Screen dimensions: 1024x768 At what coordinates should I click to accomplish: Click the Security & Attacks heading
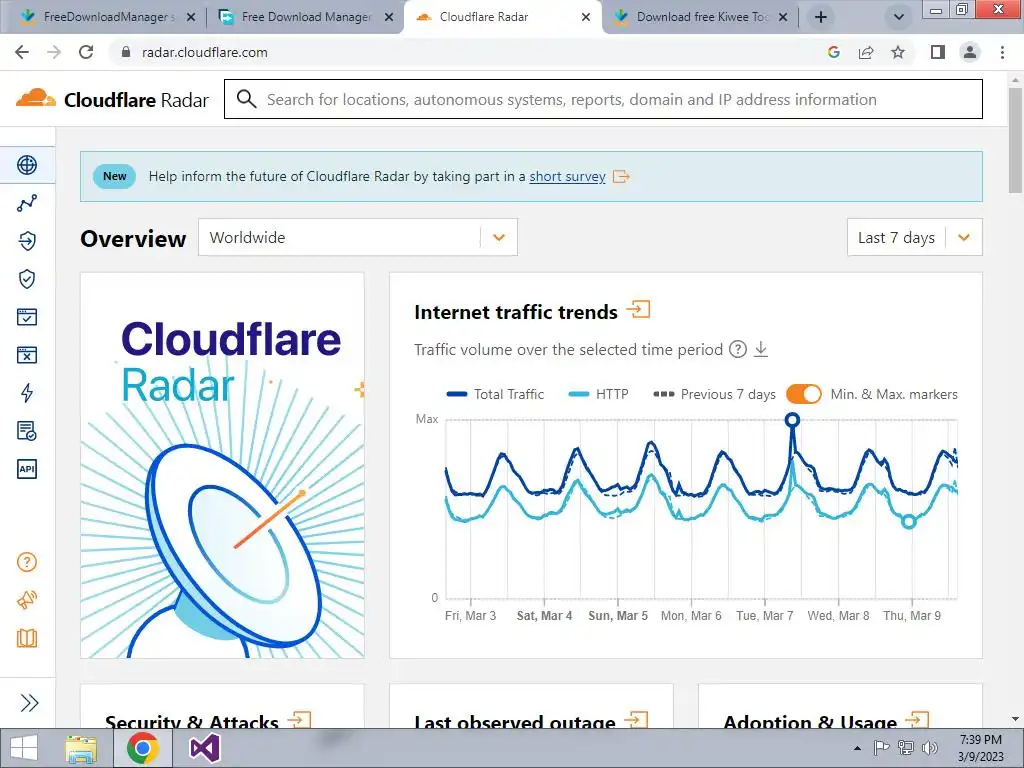[x=192, y=721]
